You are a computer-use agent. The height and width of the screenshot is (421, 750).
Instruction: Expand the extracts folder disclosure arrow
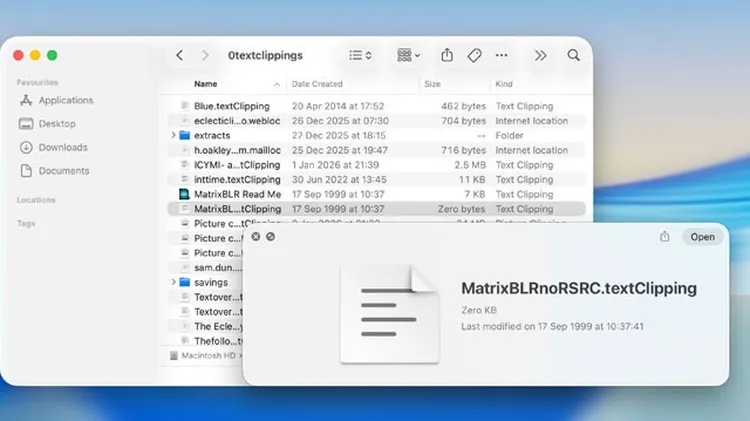pyautogui.click(x=174, y=135)
